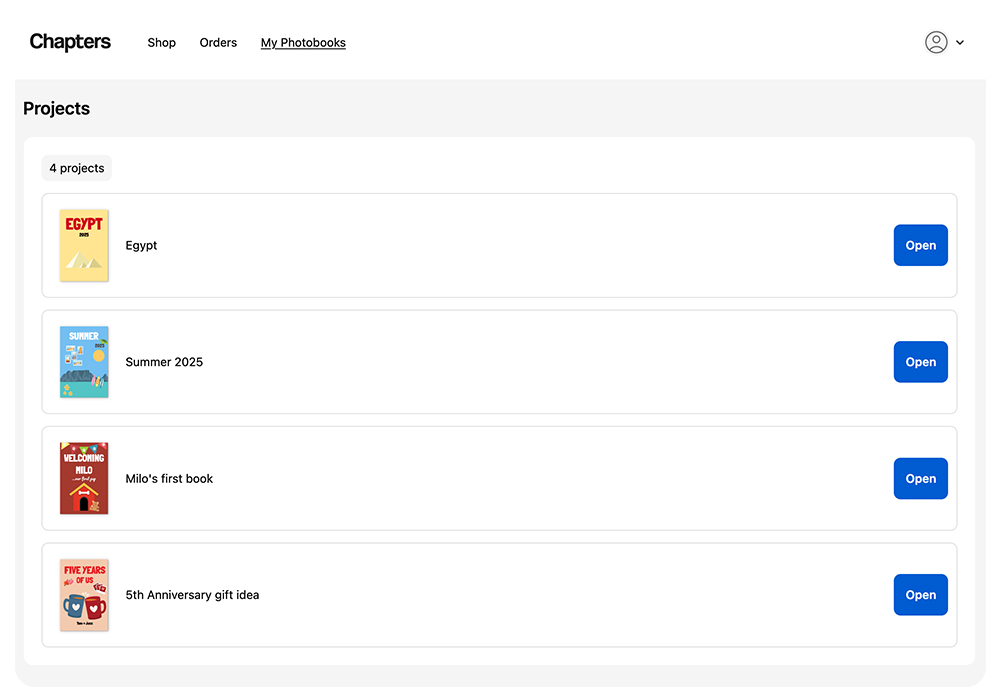This screenshot has height=700, width=1000.
Task: Click the Summer 2025 project name
Action: click(x=164, y=362)
